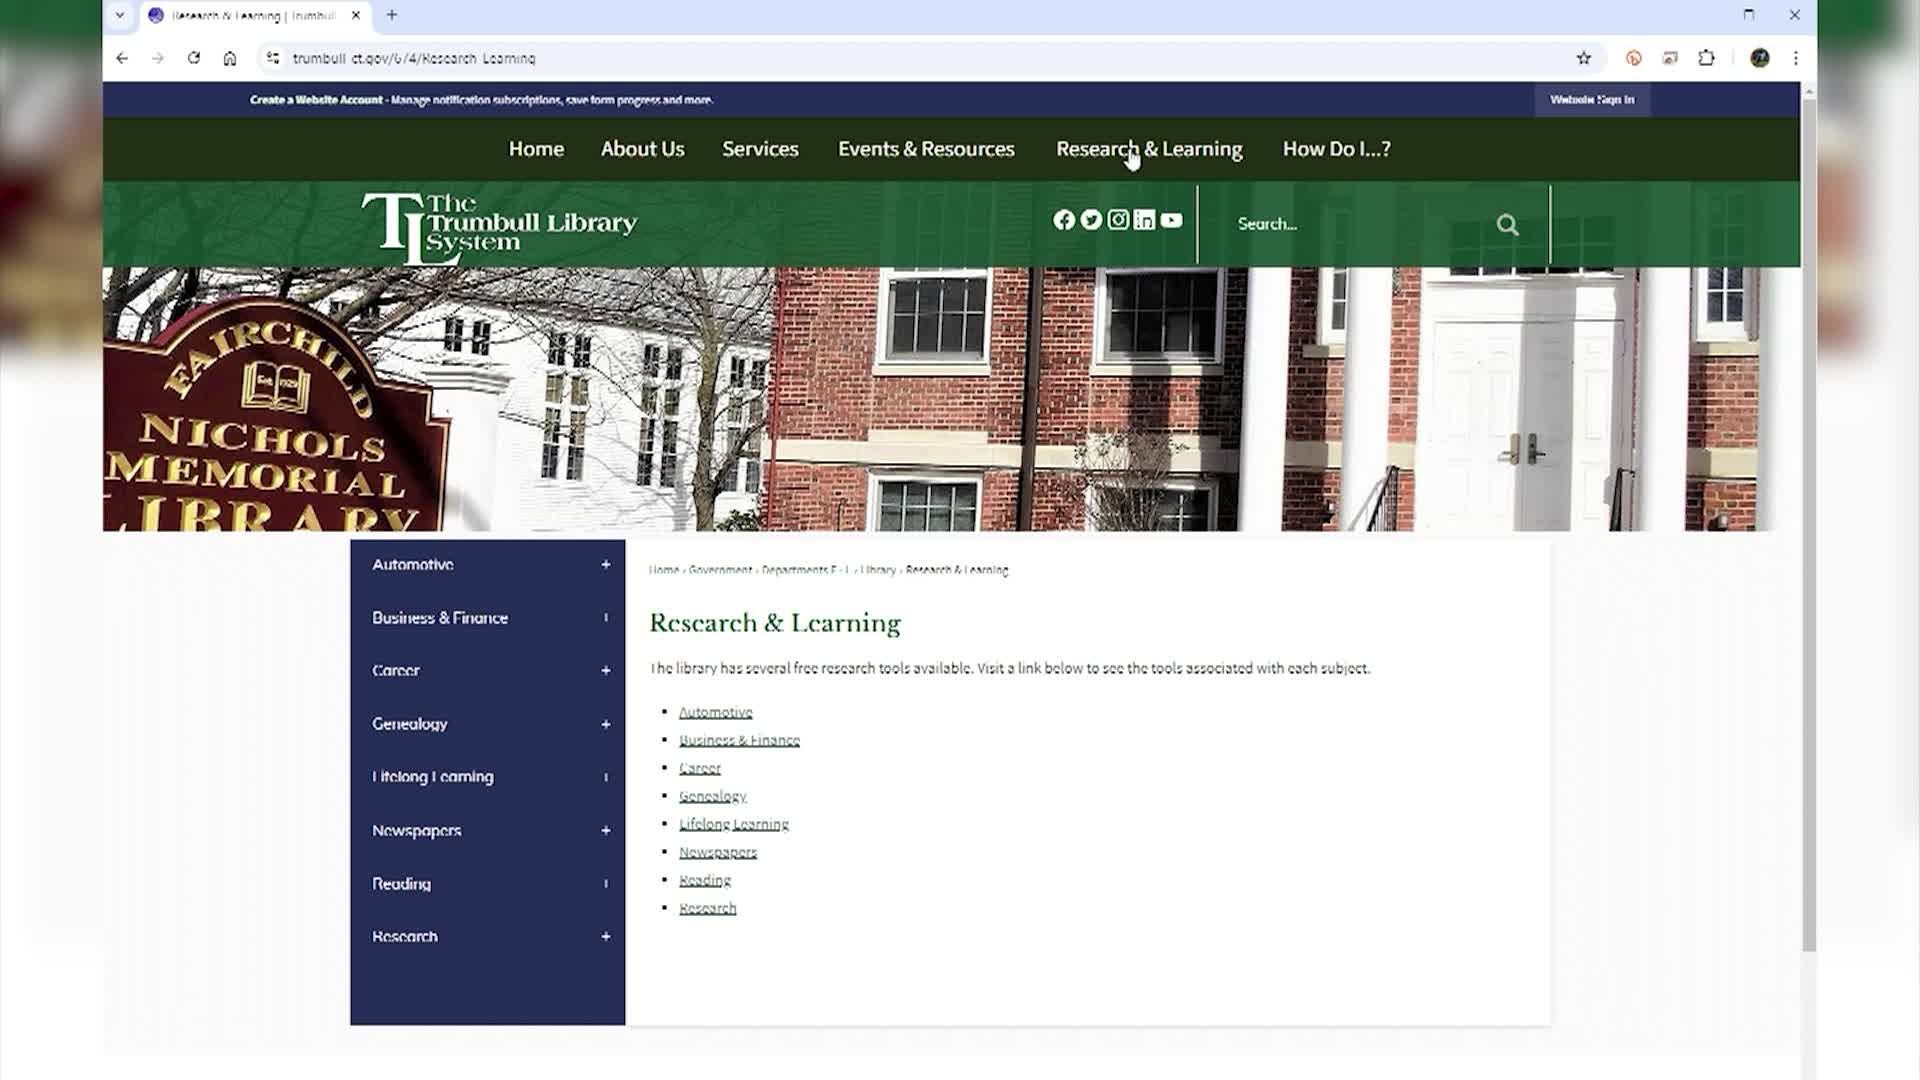Follow the Lifelong Learning list link
The width and height of the screenshot is (1920, 1080).
tap(734, 824)
